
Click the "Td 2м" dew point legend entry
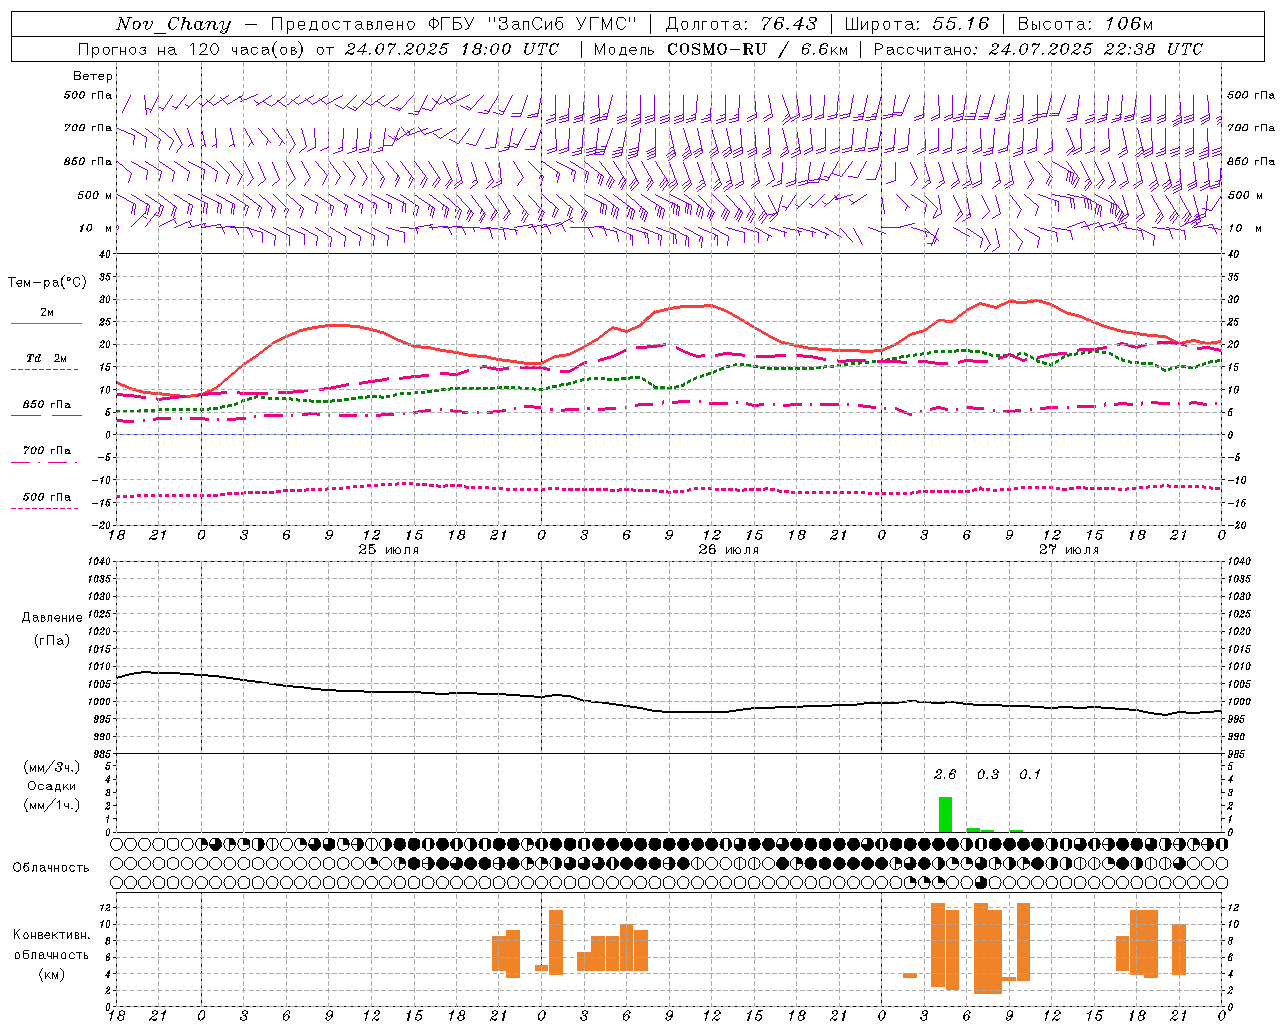click(x=47, y=358)
